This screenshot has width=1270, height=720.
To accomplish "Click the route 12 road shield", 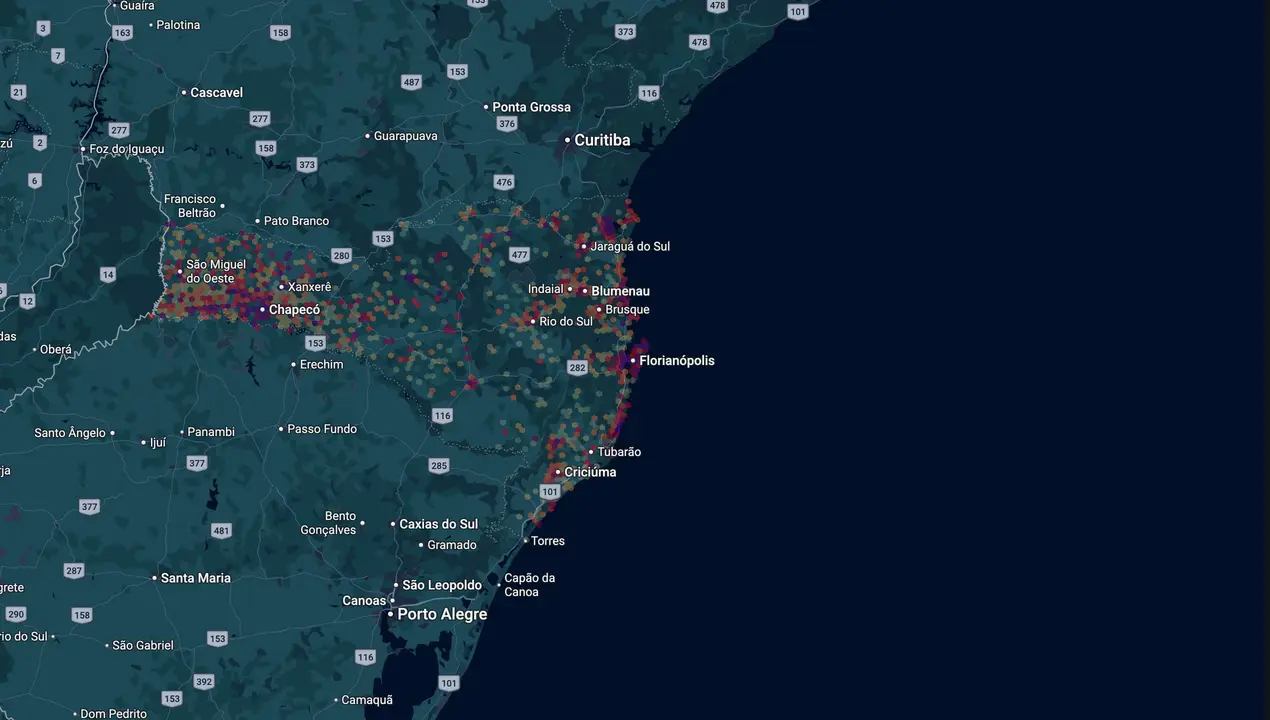I will [27, 301].
